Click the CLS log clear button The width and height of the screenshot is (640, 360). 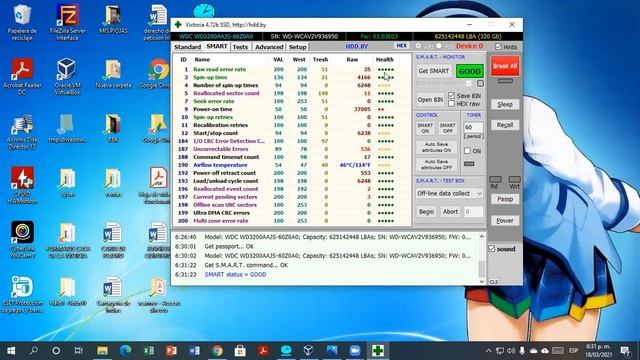(x=494, y=282)
